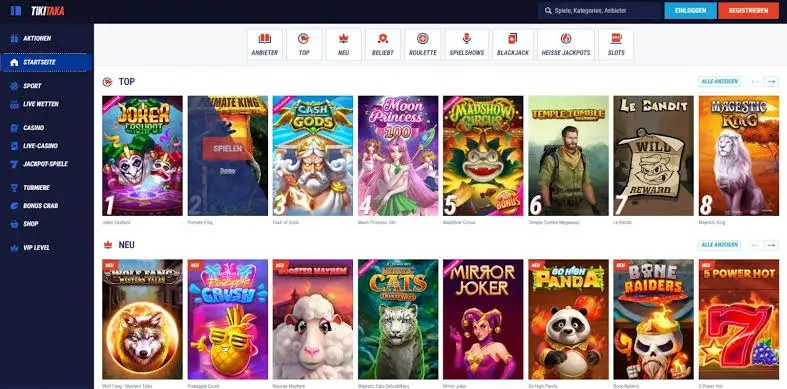Viewport: 787px width, 389px height.
Task: Select the Heisse Jackpots category icon
Action: (566, 45)
